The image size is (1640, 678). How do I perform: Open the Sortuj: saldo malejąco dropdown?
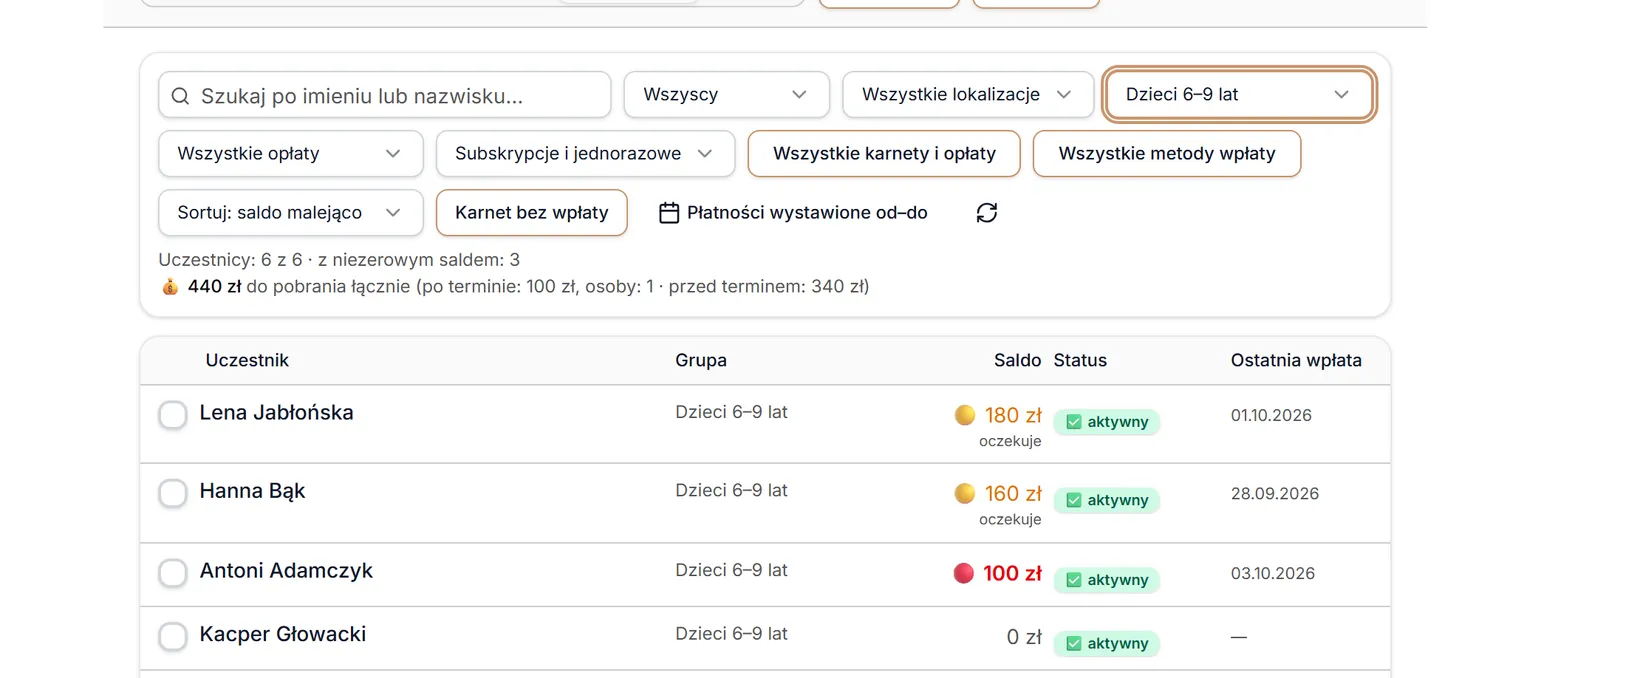coord(290,213)
